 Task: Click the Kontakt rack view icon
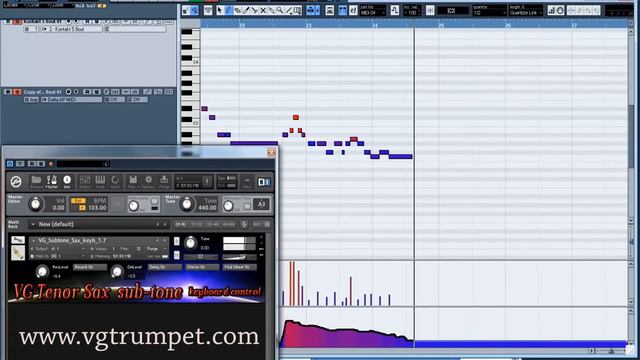264,182
